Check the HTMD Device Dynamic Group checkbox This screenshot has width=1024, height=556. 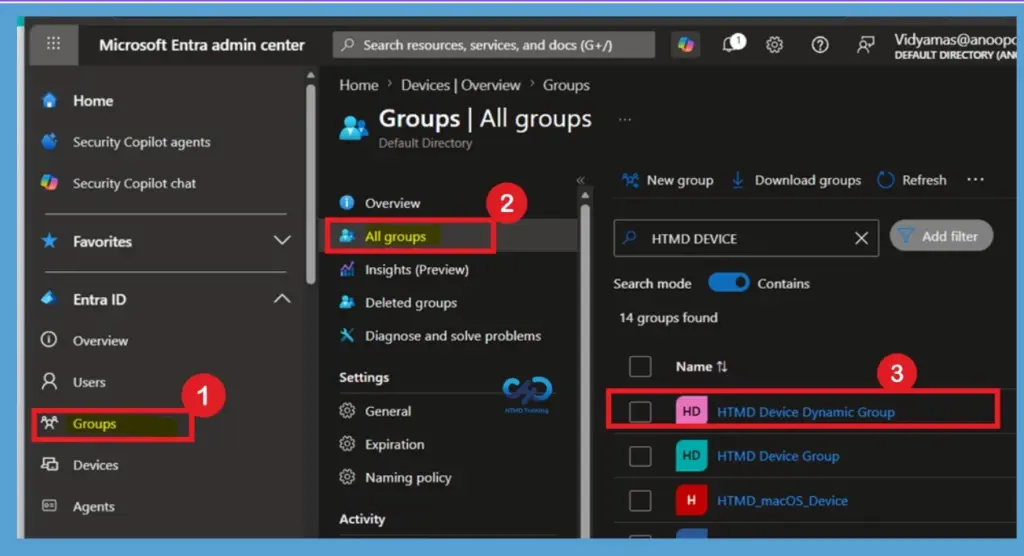[x=640, y=412]
